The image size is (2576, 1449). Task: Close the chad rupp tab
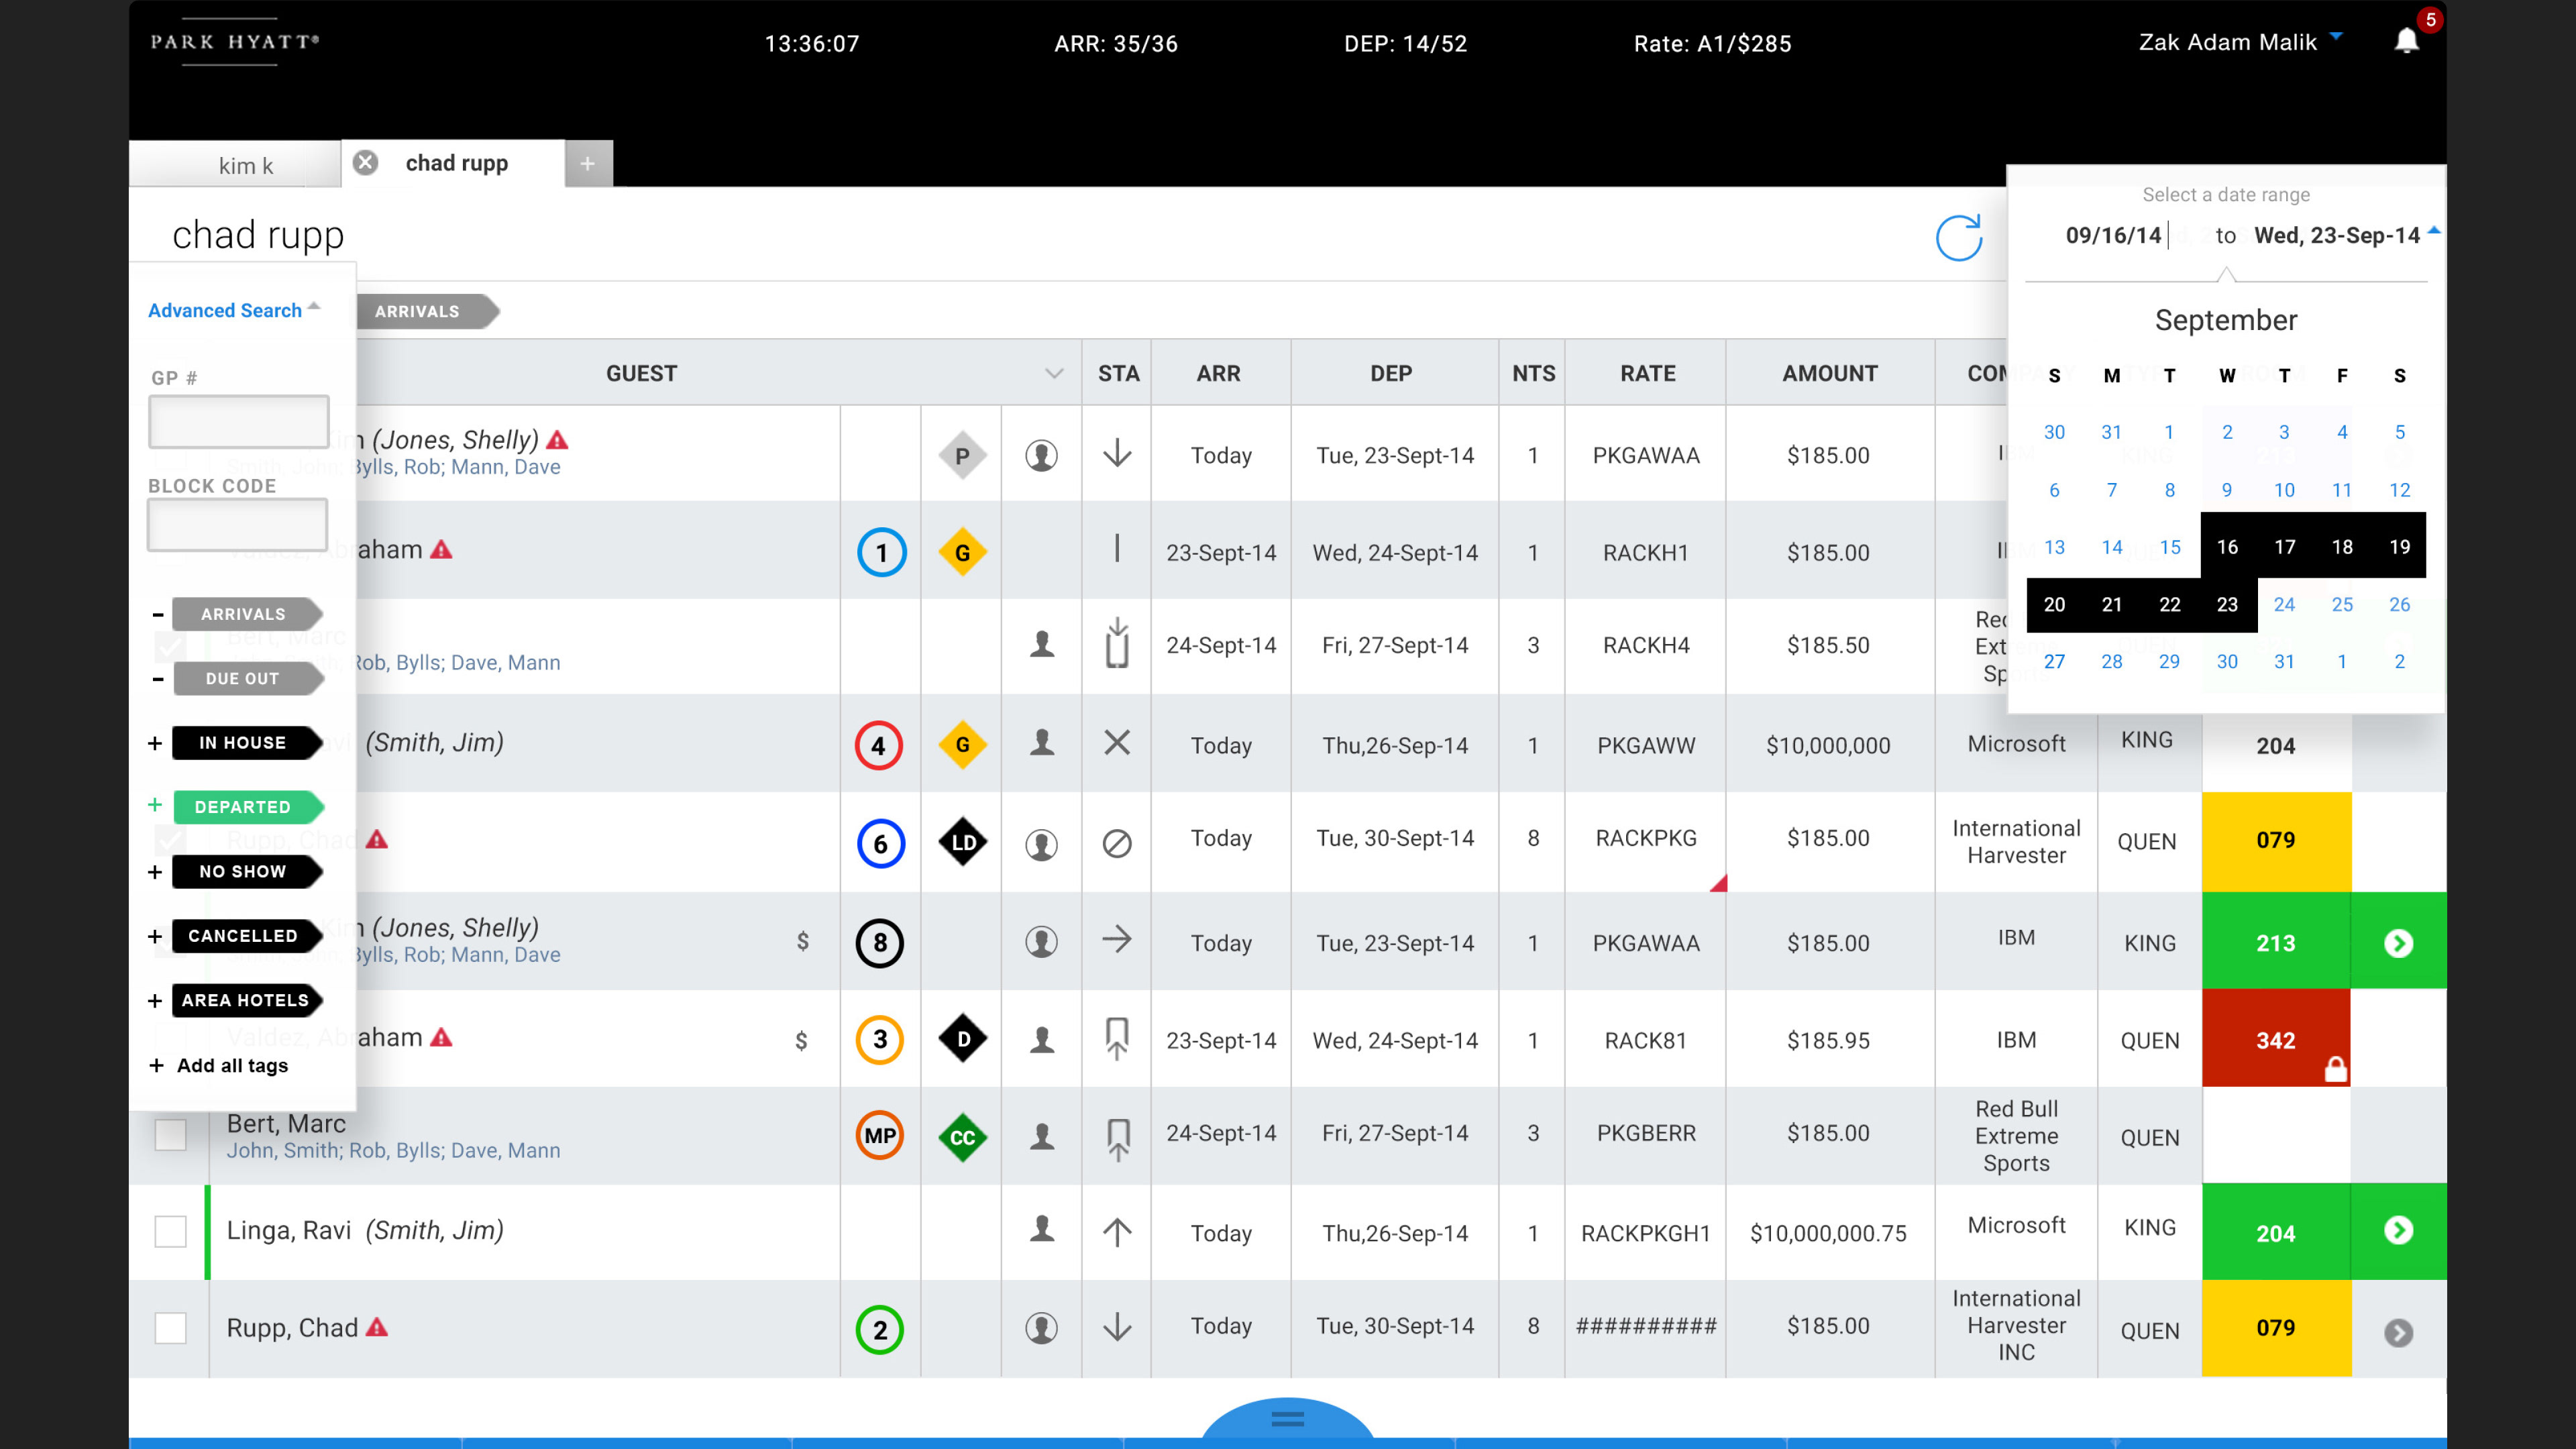tap(366, 162)
